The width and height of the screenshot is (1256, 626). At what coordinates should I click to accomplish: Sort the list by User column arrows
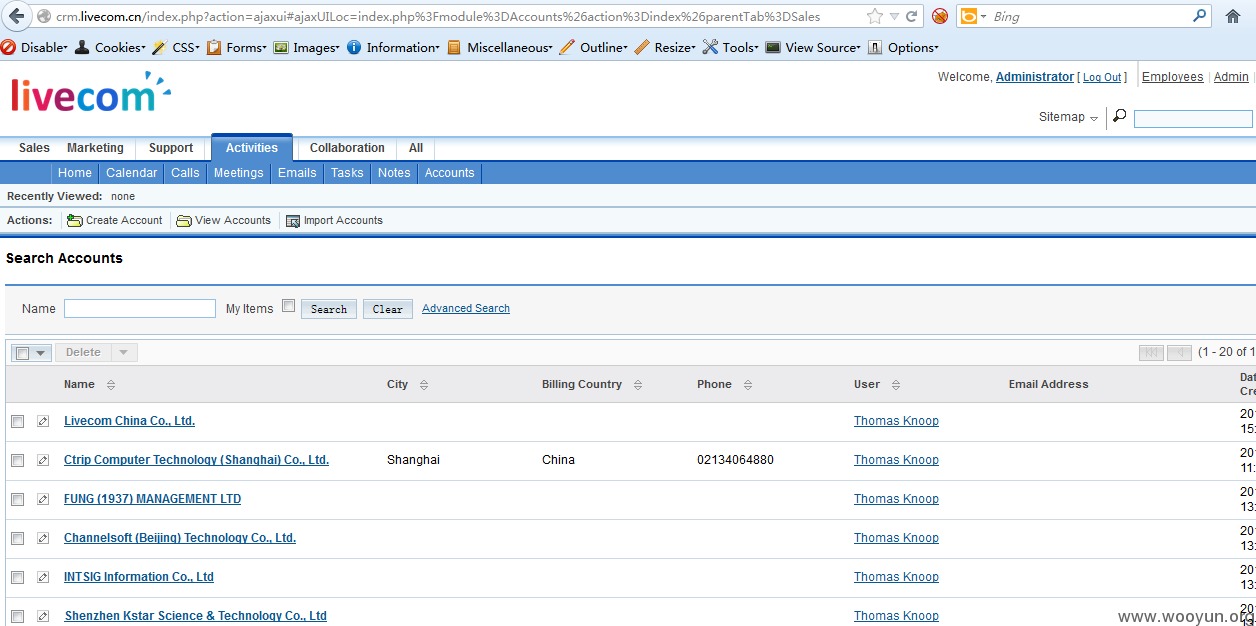pos(896,385)
